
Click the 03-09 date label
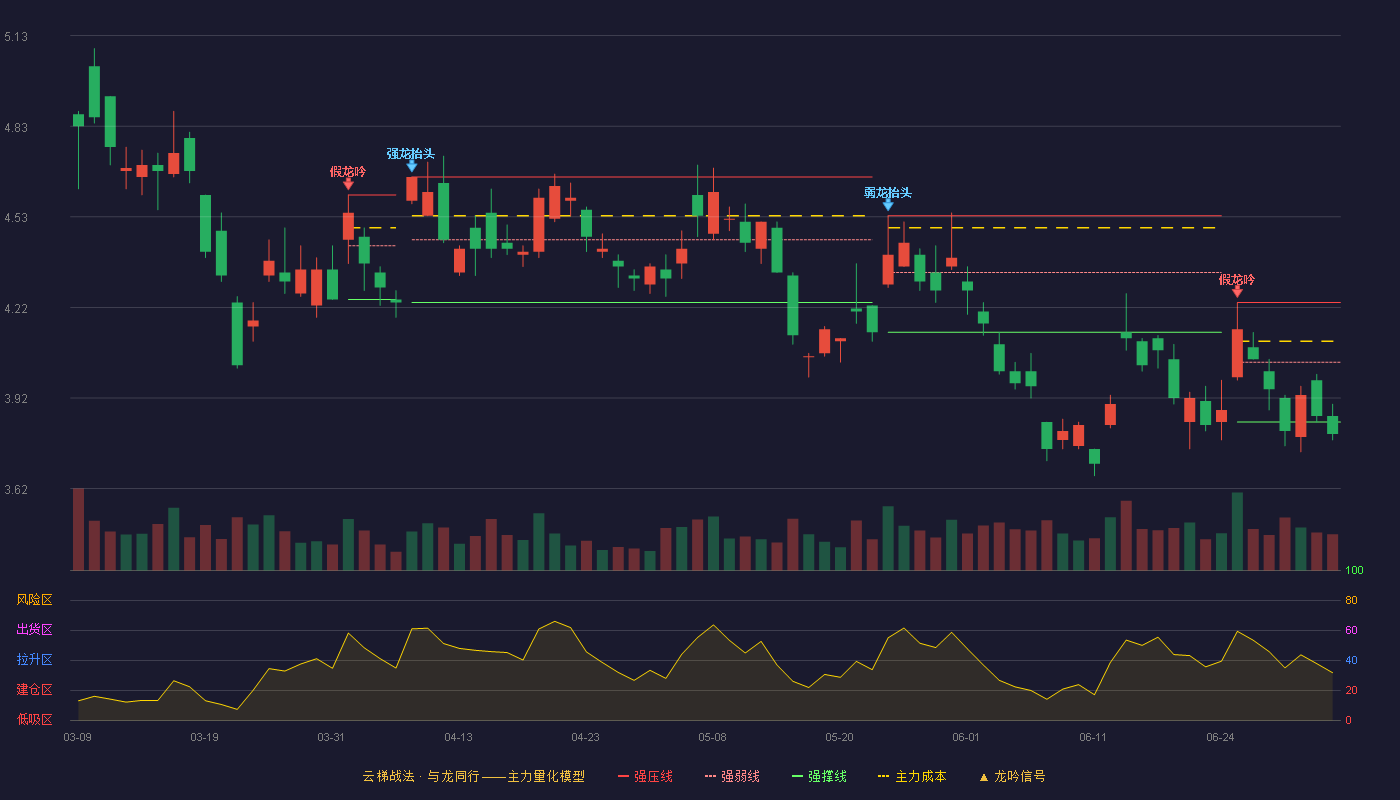(x=78, y=737)
